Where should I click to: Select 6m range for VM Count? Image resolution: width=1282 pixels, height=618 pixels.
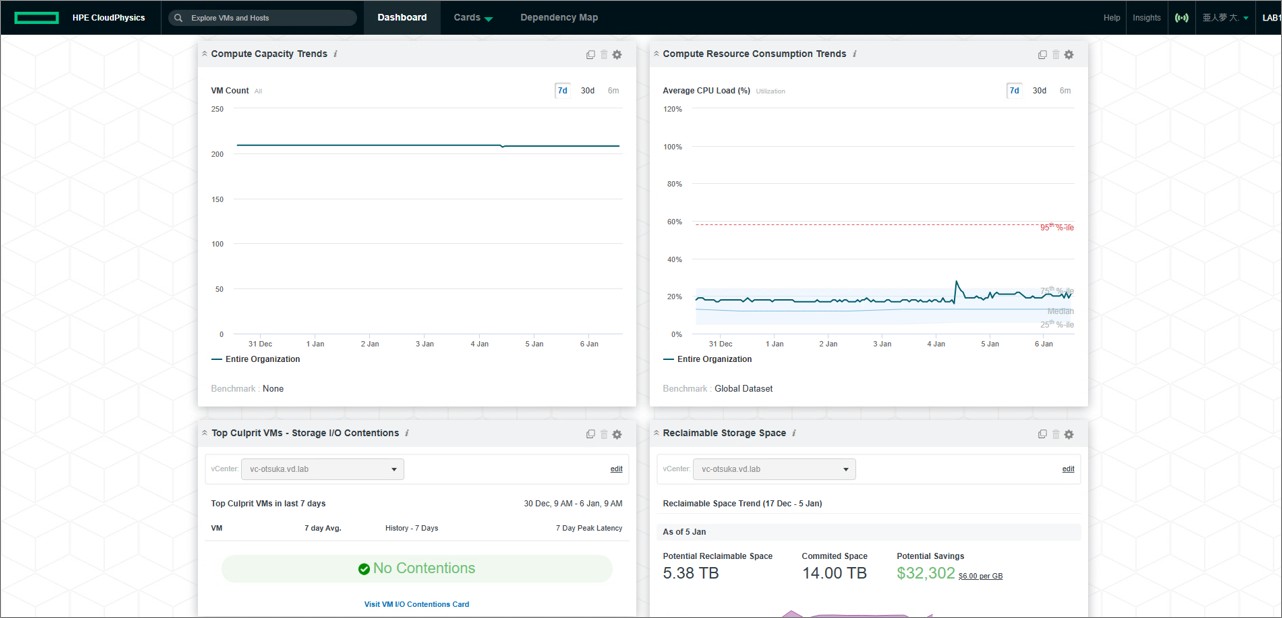[613, 91]
